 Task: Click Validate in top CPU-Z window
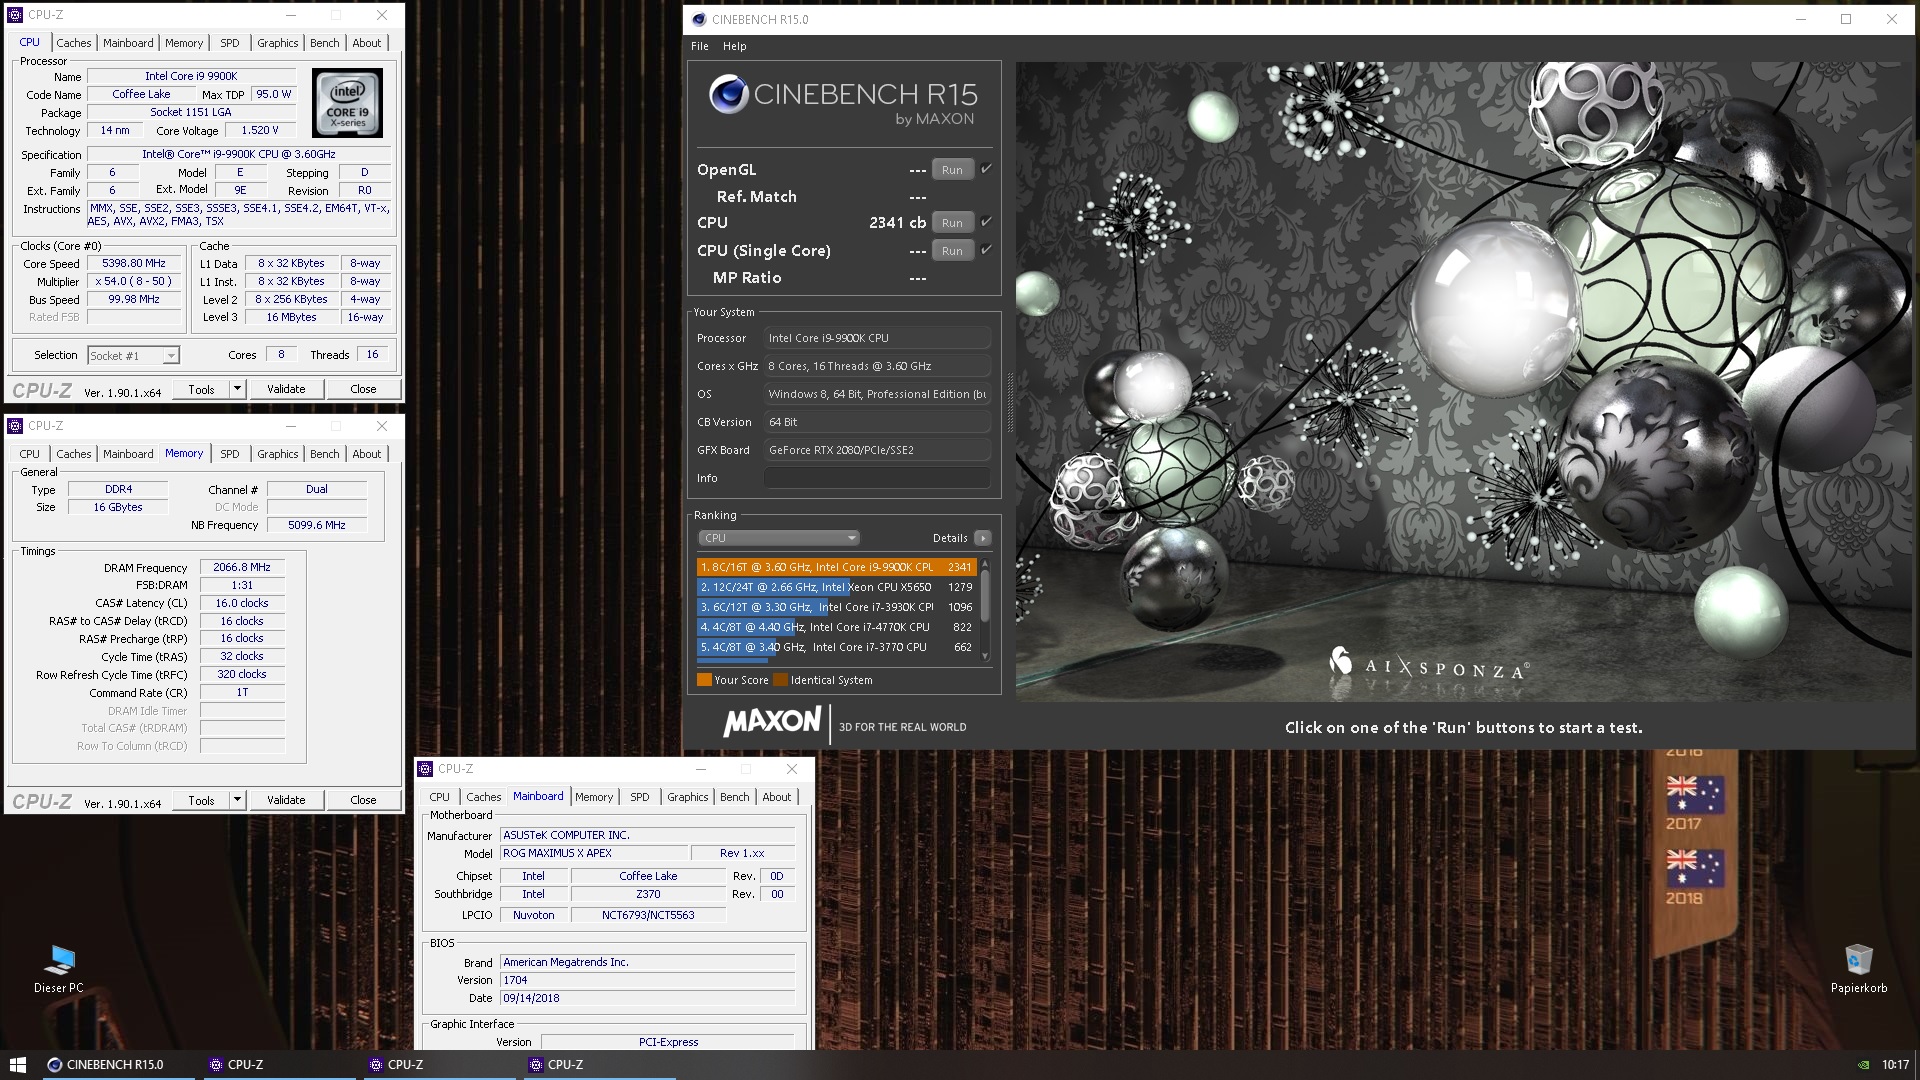286,389
